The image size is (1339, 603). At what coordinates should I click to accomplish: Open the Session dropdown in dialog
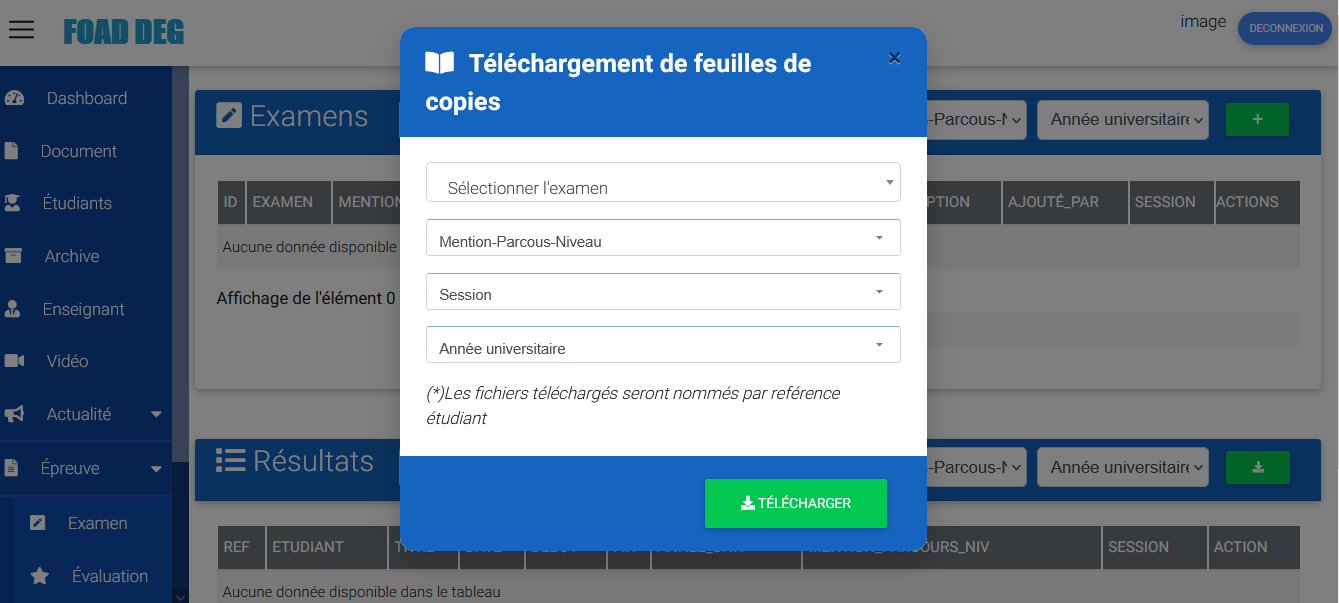pyautogui.click(x=663, y=292)
